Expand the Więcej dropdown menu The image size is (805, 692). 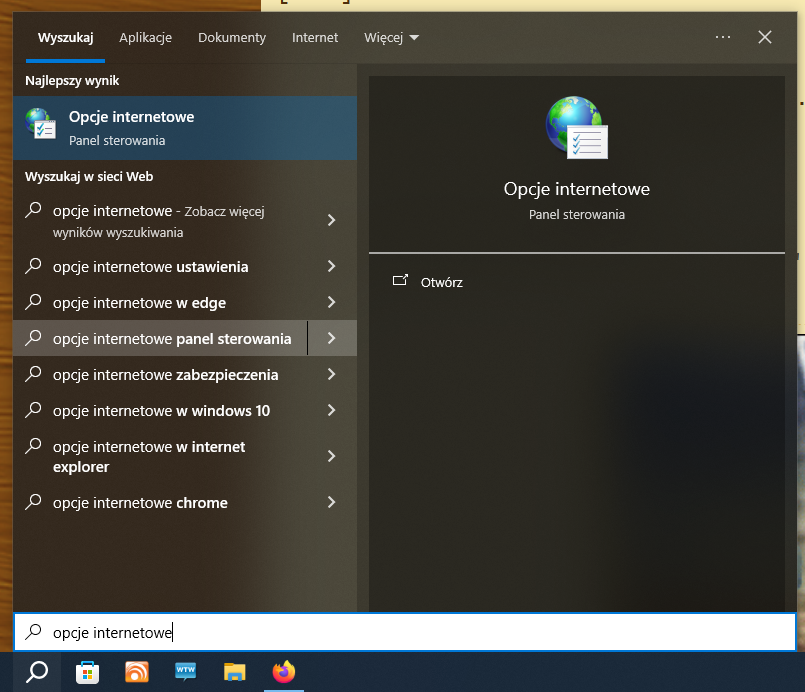click(x=391, y=37)
